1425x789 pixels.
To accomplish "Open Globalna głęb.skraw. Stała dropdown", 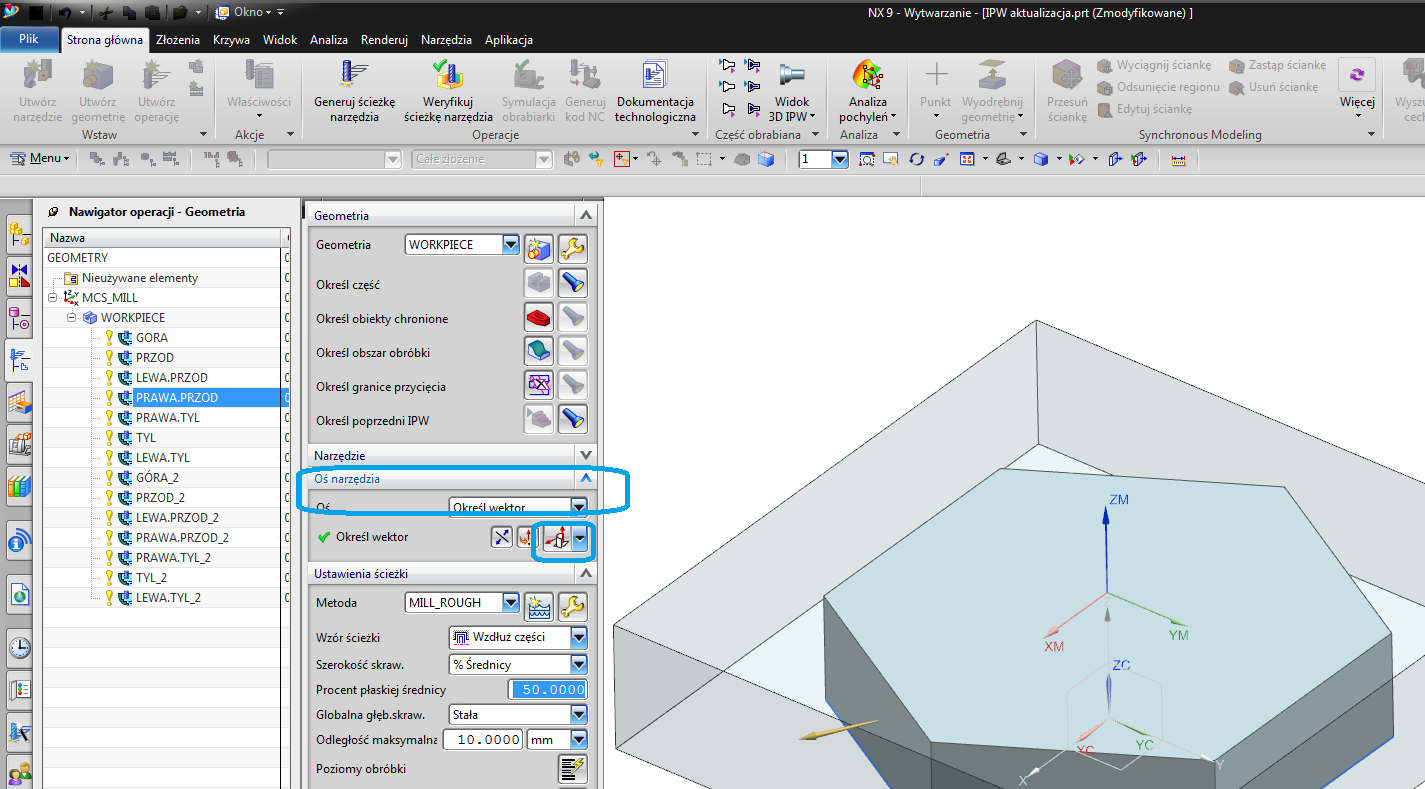I will pos(578,714).
